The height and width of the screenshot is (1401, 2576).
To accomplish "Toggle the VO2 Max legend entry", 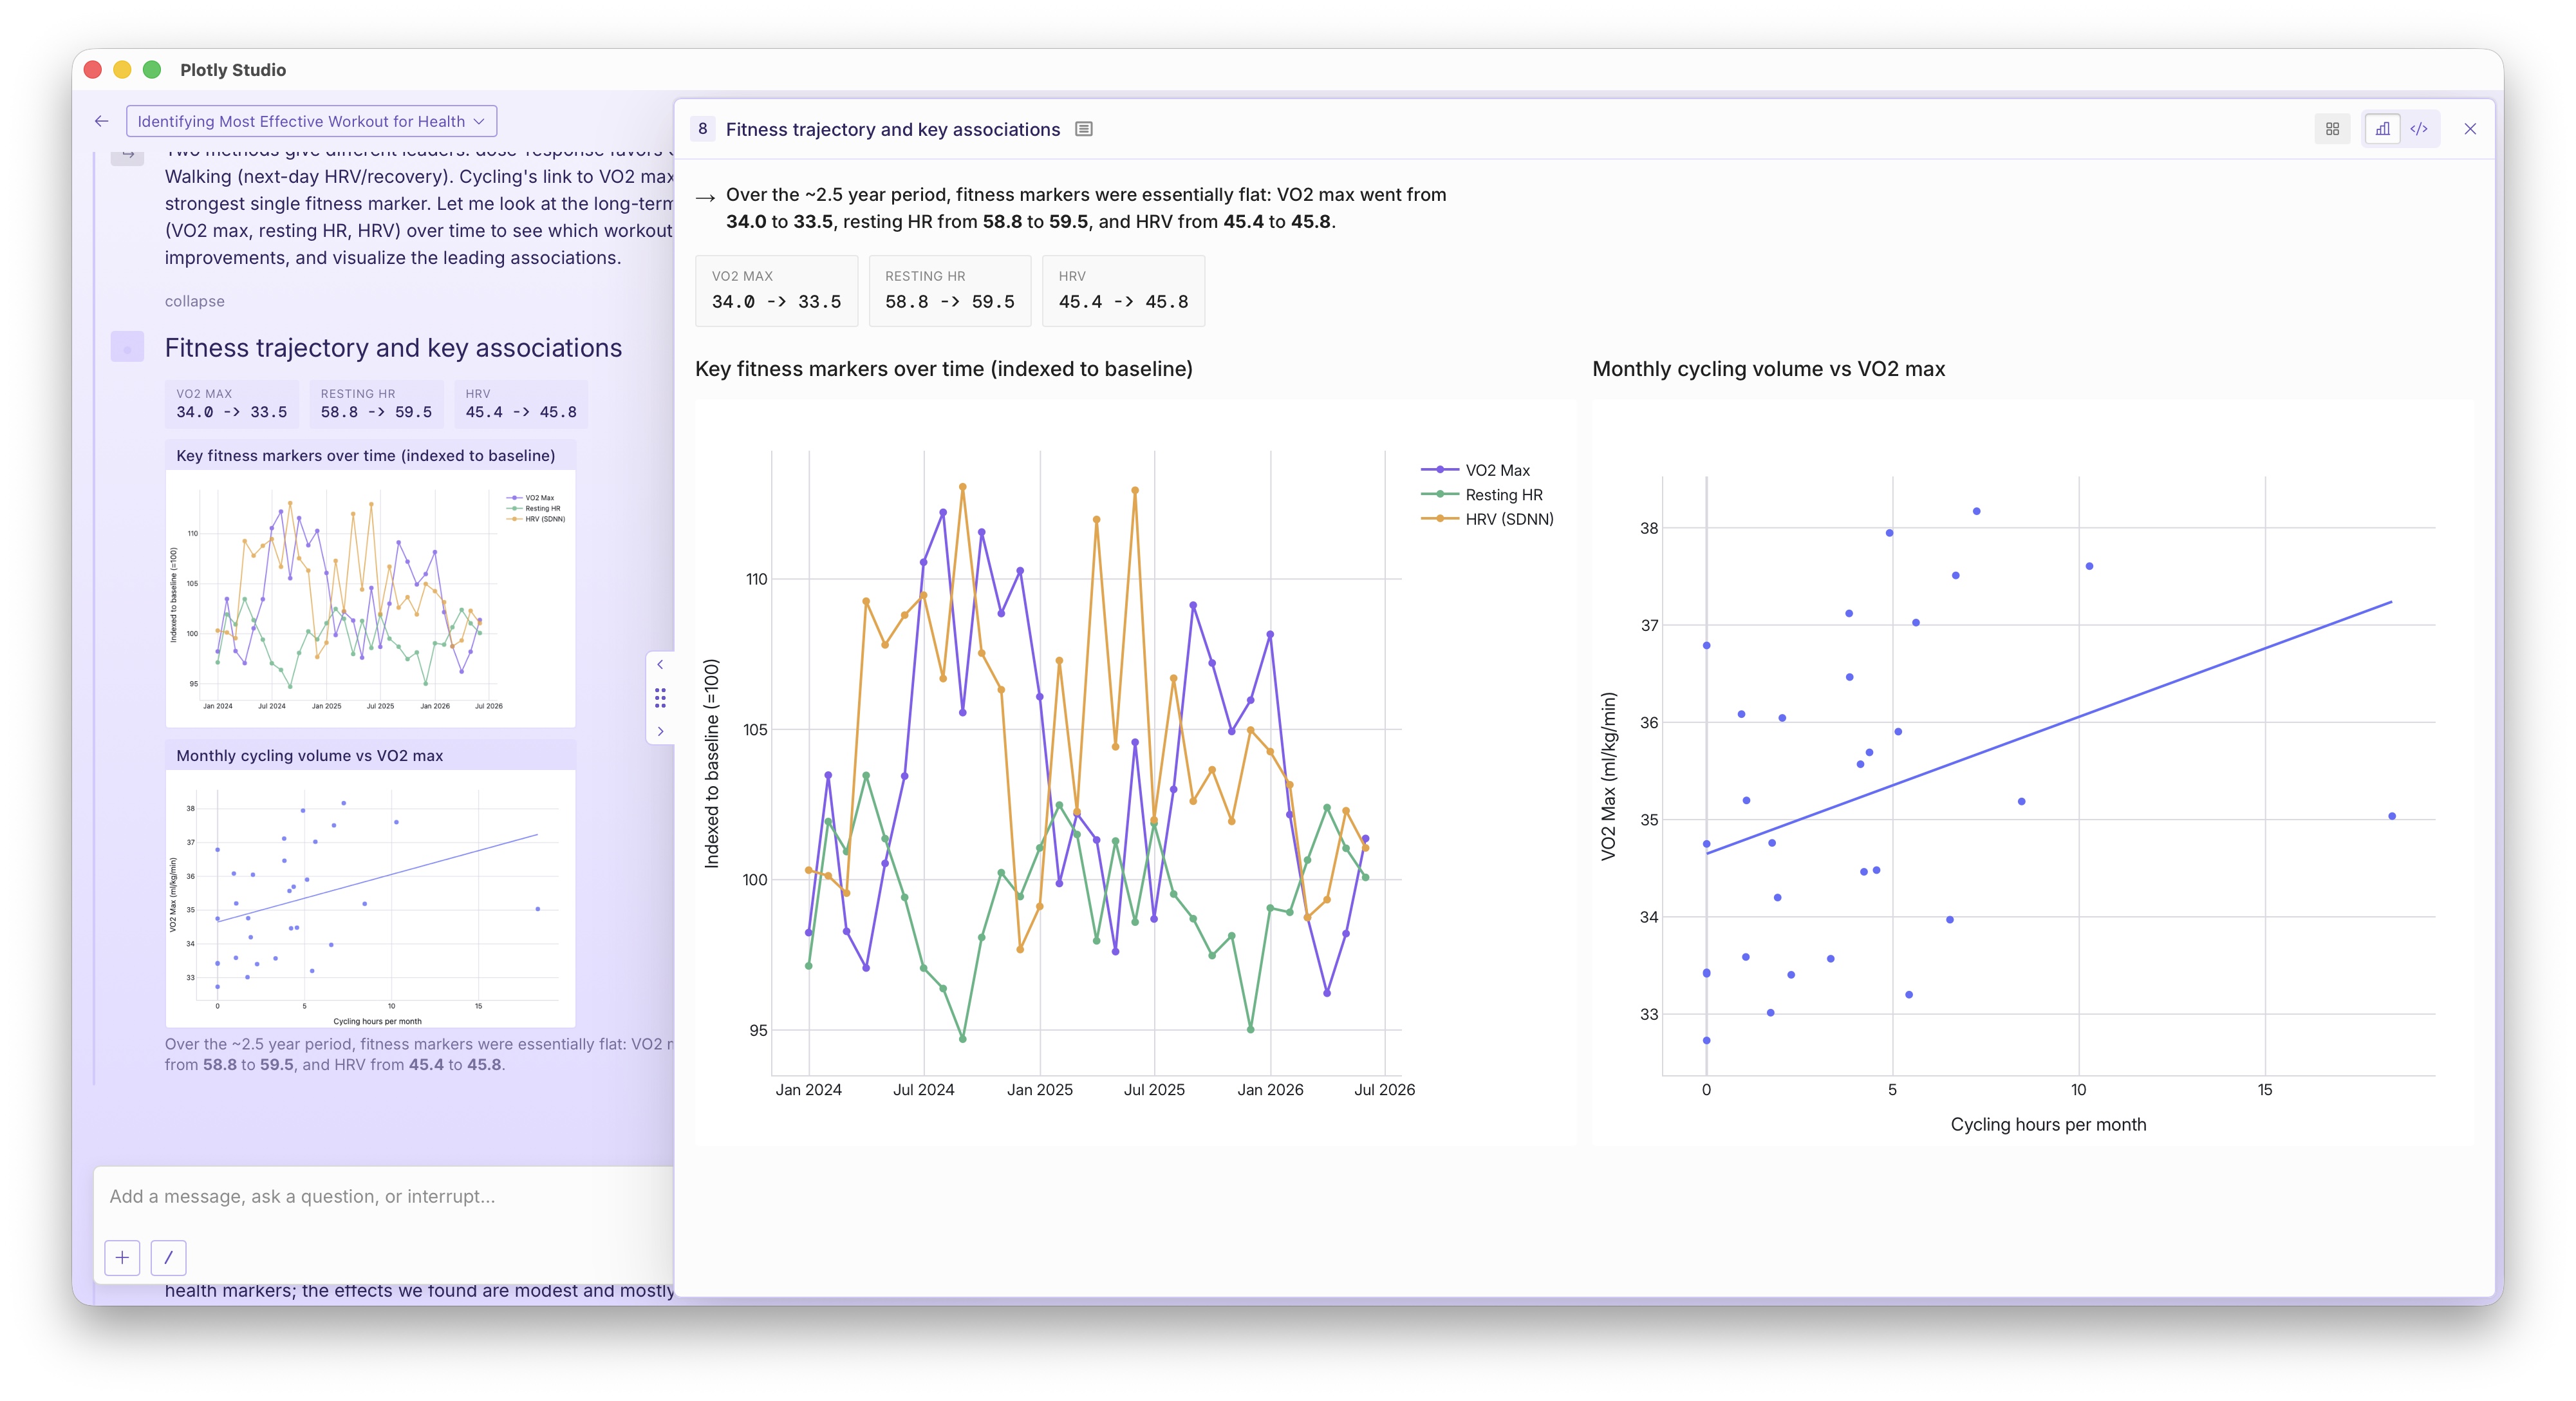I will tap(1475, 470).
